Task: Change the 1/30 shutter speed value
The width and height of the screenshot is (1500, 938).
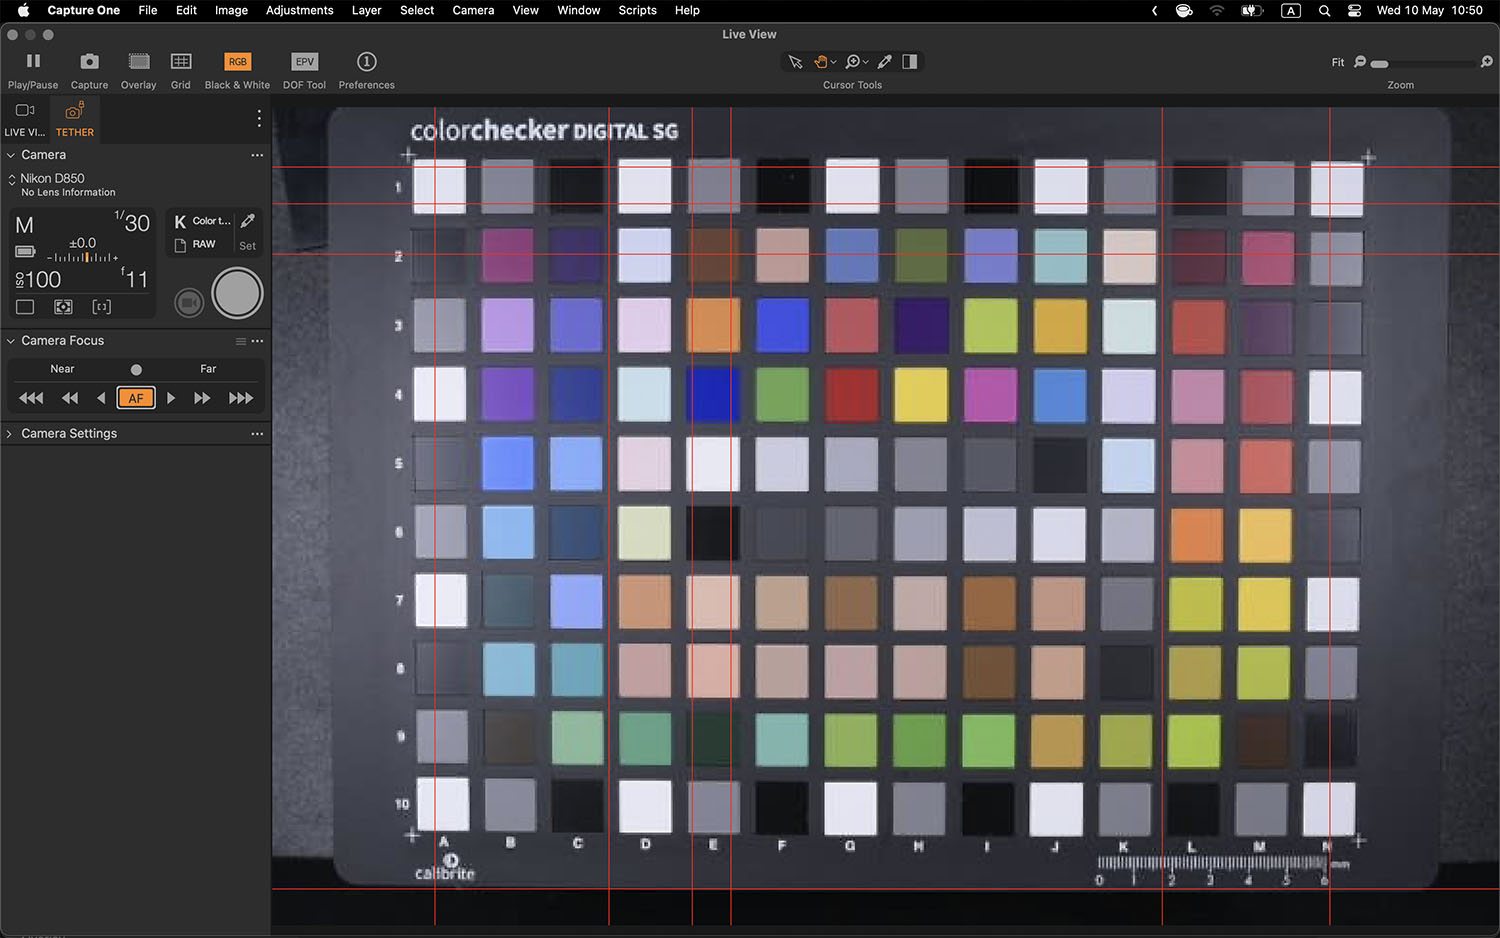Action: (132, 222)
